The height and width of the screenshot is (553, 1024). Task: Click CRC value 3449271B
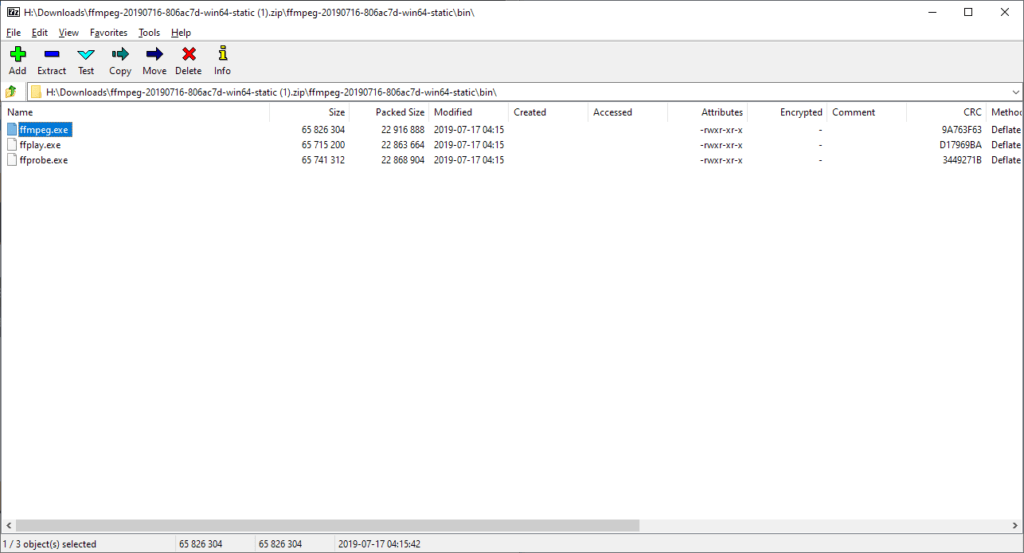tap(962, 160)
